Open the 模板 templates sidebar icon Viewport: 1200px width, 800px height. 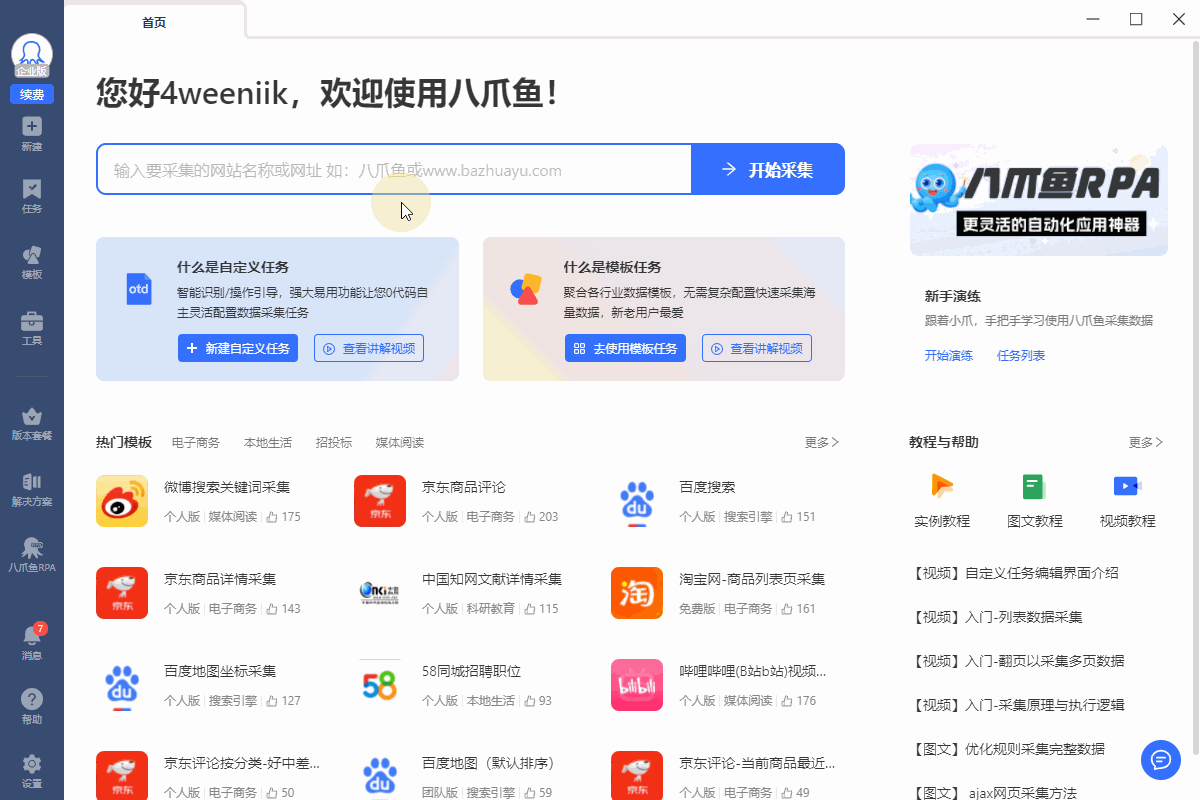coord(32,262)
